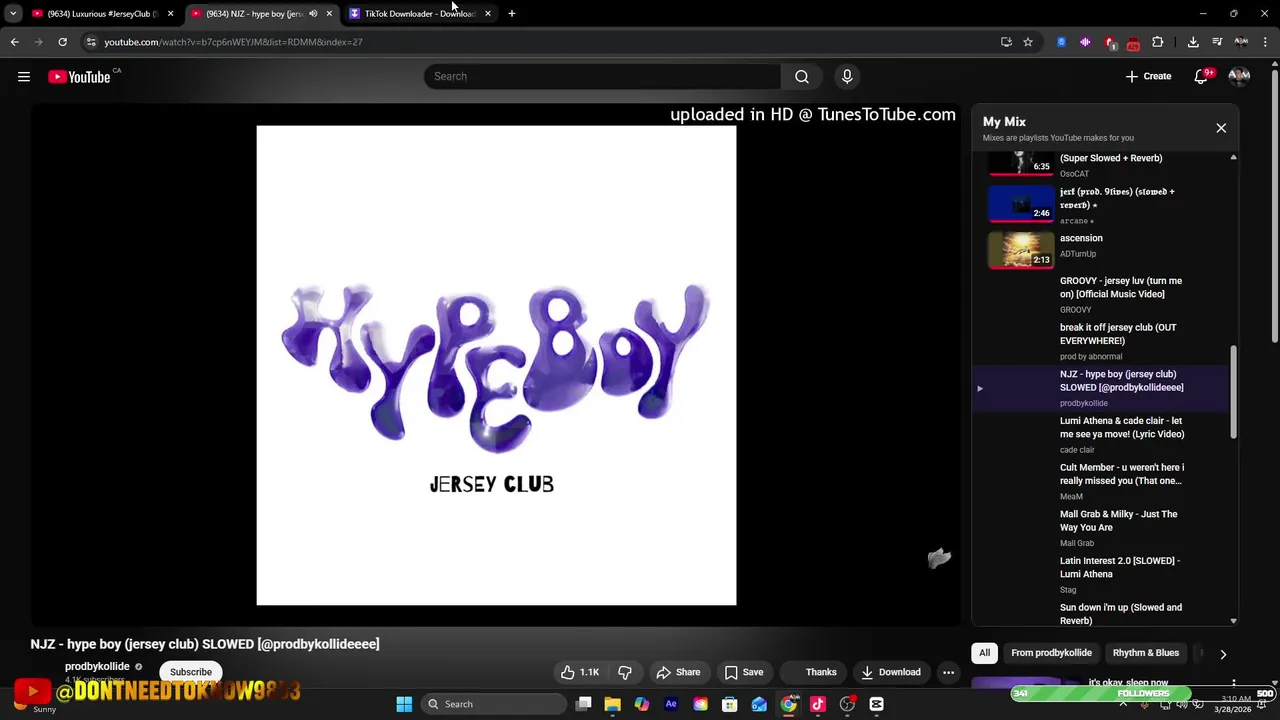Open the purple audio-wave extension
The width and height of the screenshot is (1280, 720).
pyautogui.click(x=1085, y=42)
